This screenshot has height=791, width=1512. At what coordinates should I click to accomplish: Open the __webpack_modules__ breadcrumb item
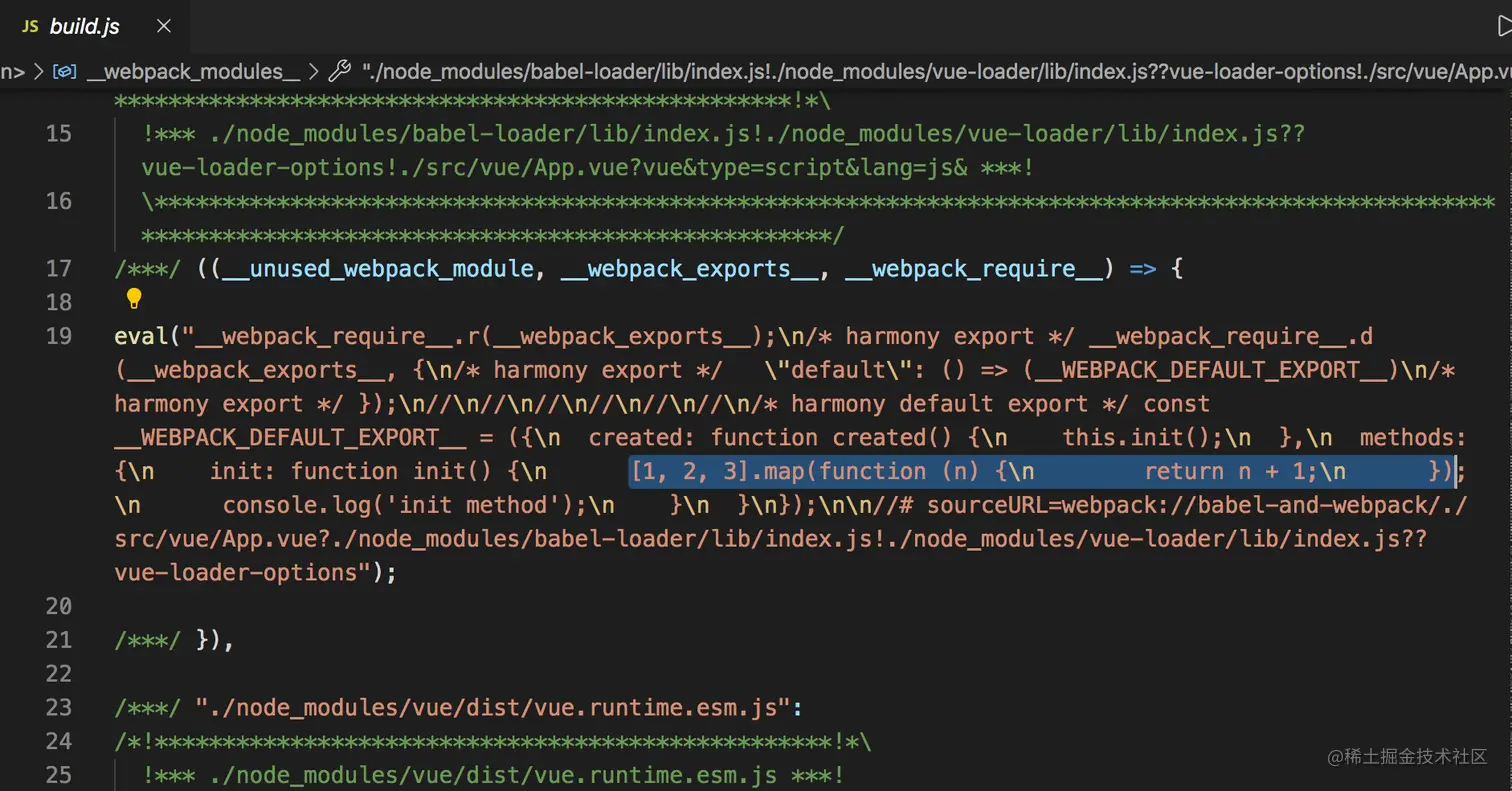coord(193,71)
